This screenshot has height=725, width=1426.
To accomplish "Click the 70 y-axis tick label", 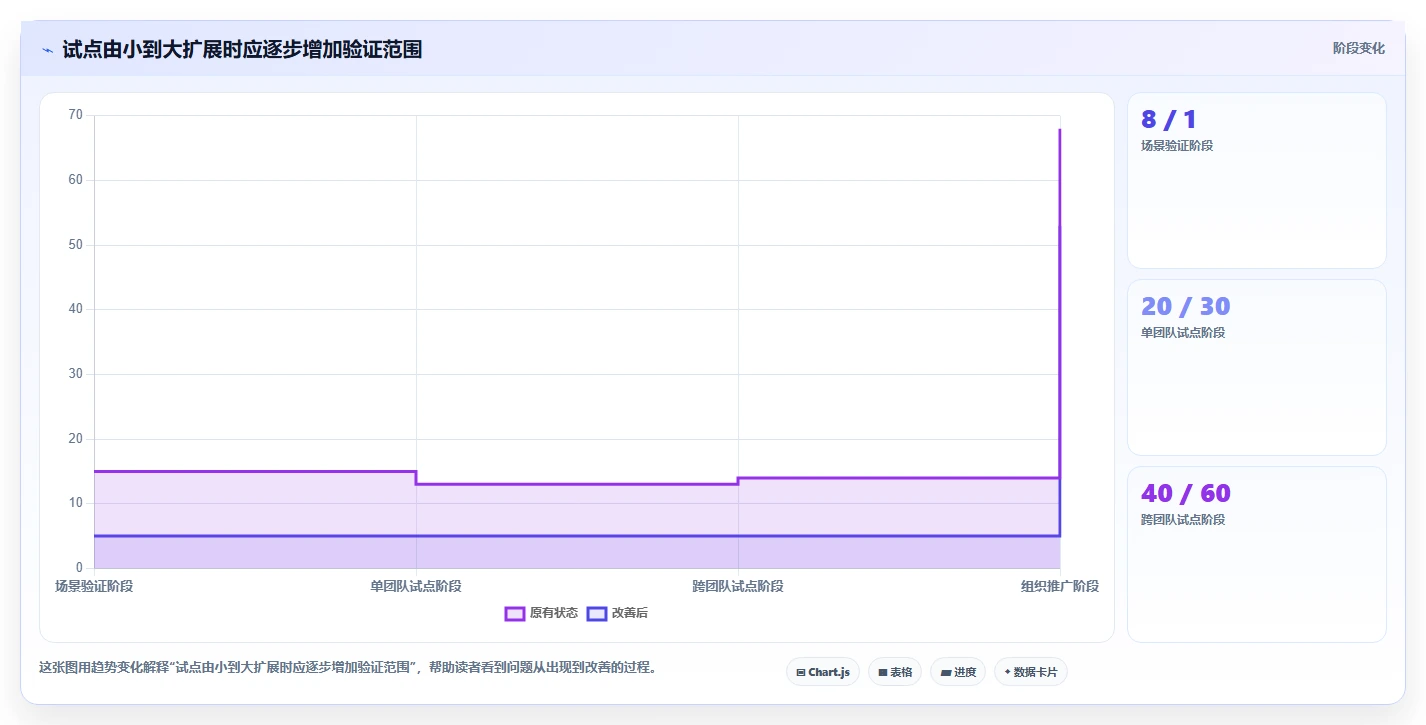I will coord(76,115).
